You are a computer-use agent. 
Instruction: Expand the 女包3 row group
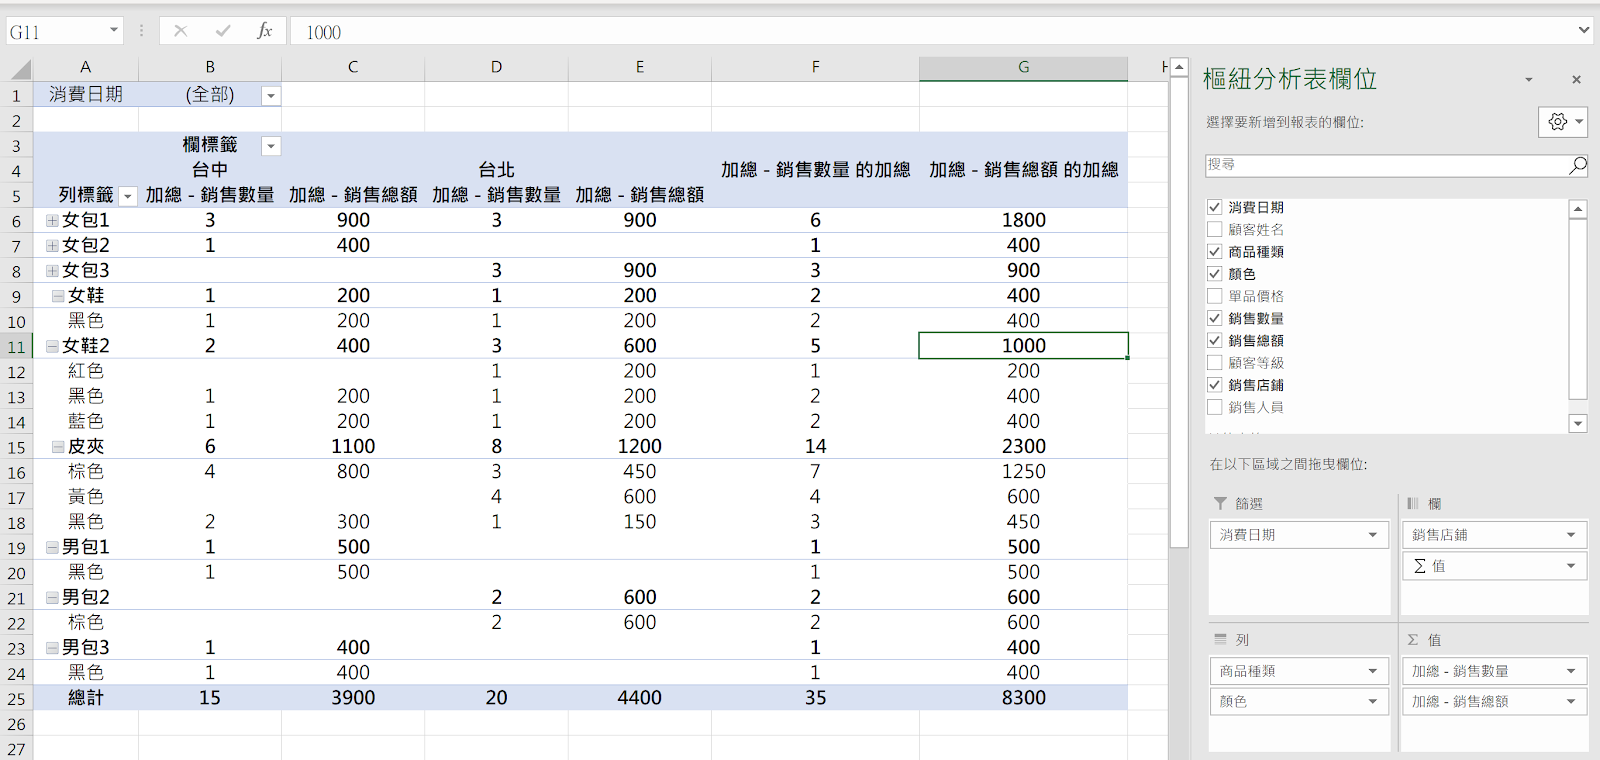52,270
